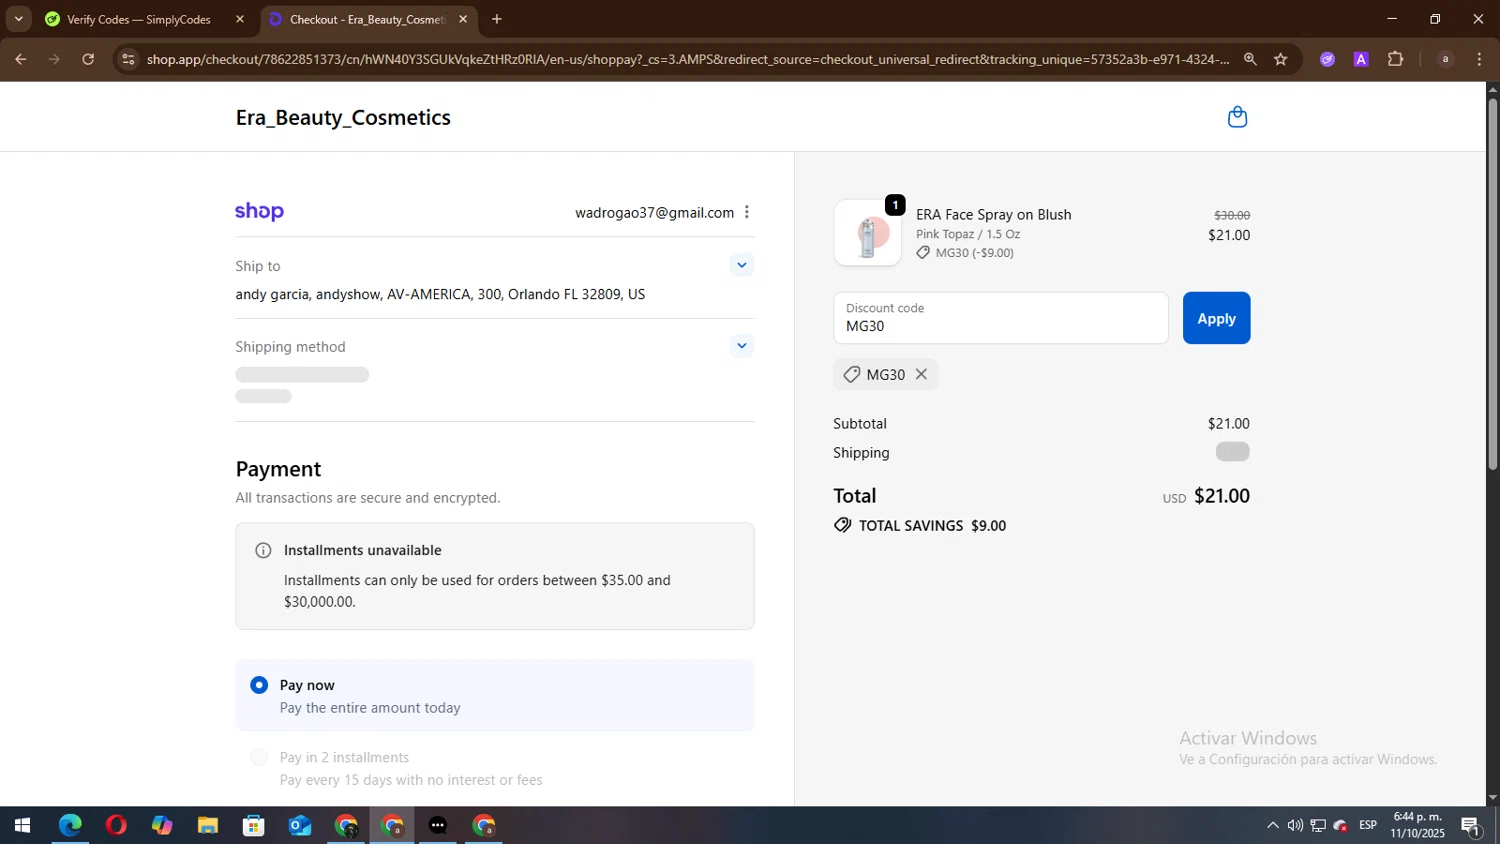1500x844 pixels.
Task: Click the shipping address text line
Action: [440, 294]
